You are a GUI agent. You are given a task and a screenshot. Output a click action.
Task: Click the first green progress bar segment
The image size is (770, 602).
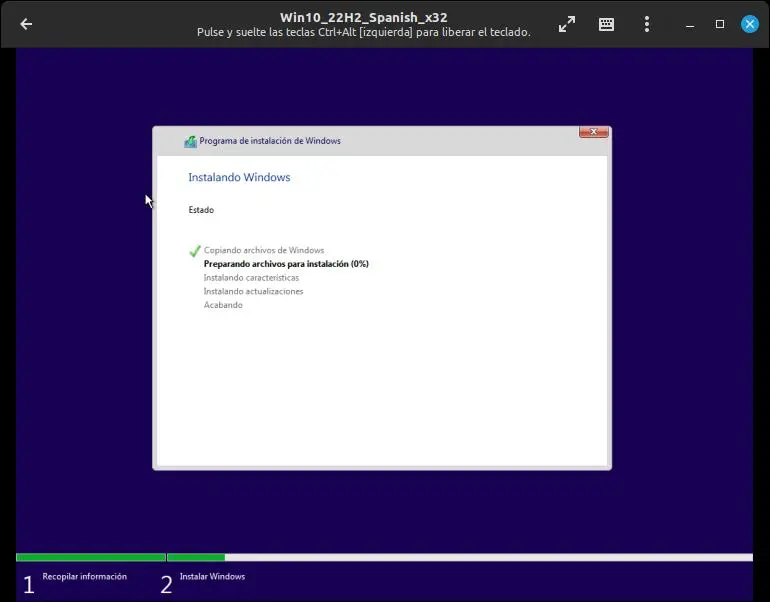pyautogui.click(x=90, y=557)
